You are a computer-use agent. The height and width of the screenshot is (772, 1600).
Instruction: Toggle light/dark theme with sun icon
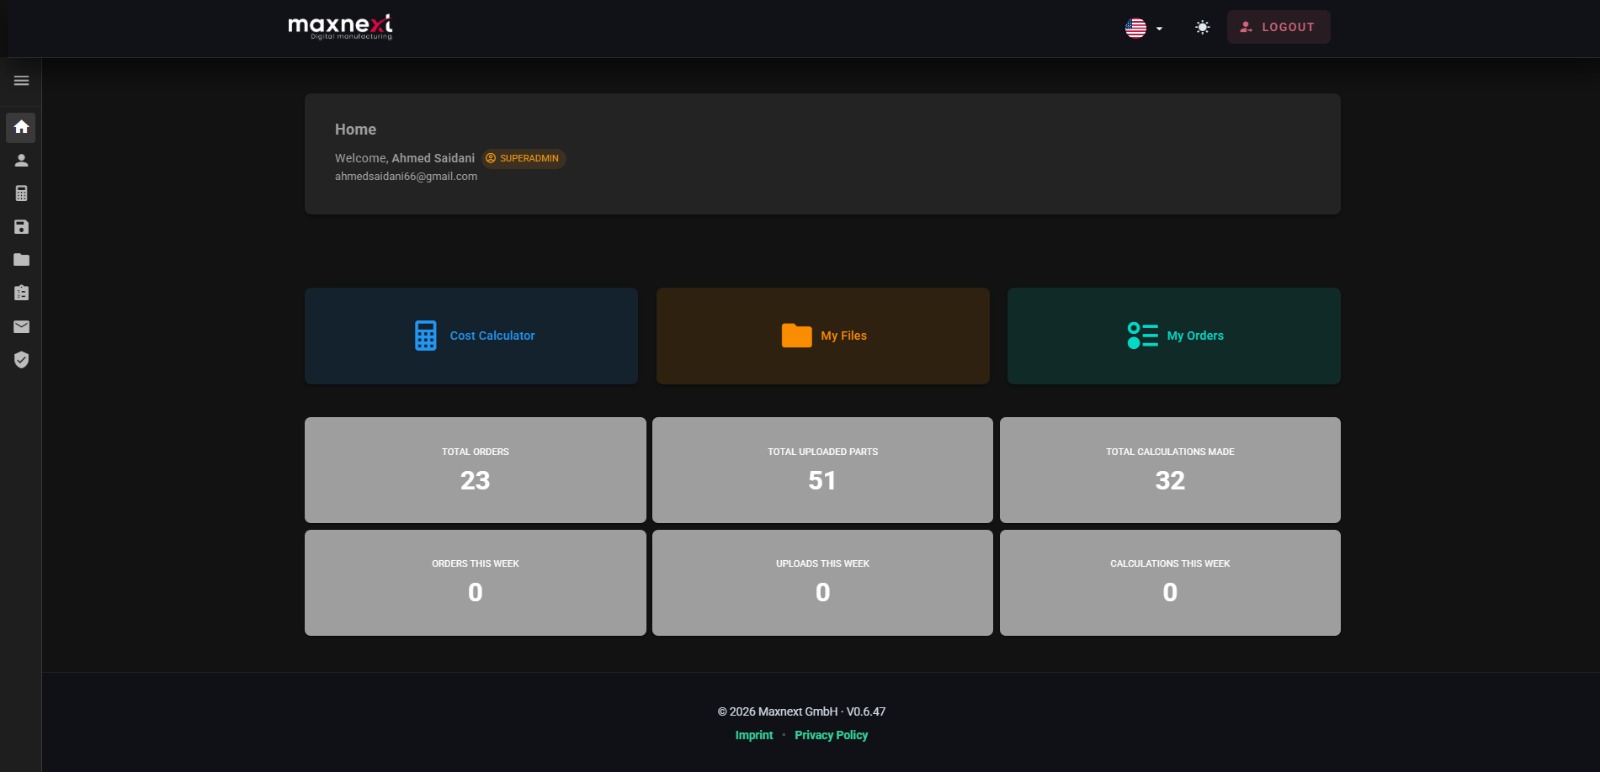point(1202,28)
